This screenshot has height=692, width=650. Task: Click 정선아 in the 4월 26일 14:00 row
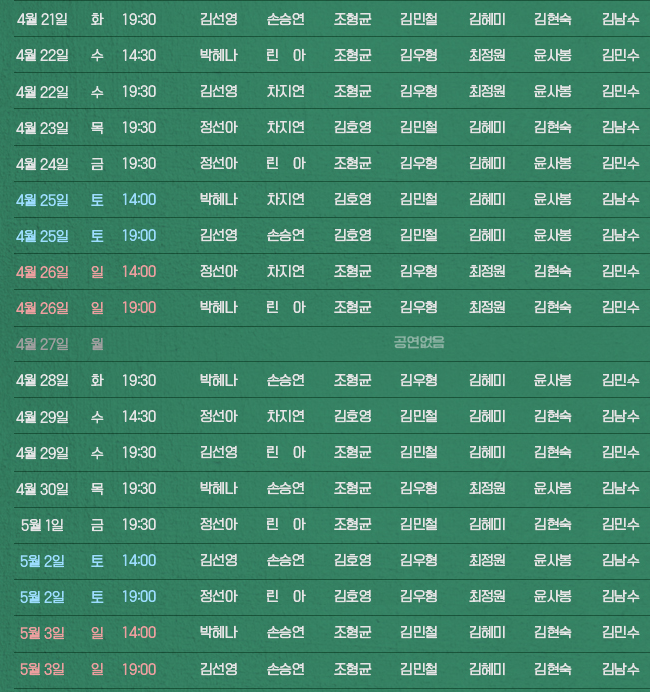218,271
